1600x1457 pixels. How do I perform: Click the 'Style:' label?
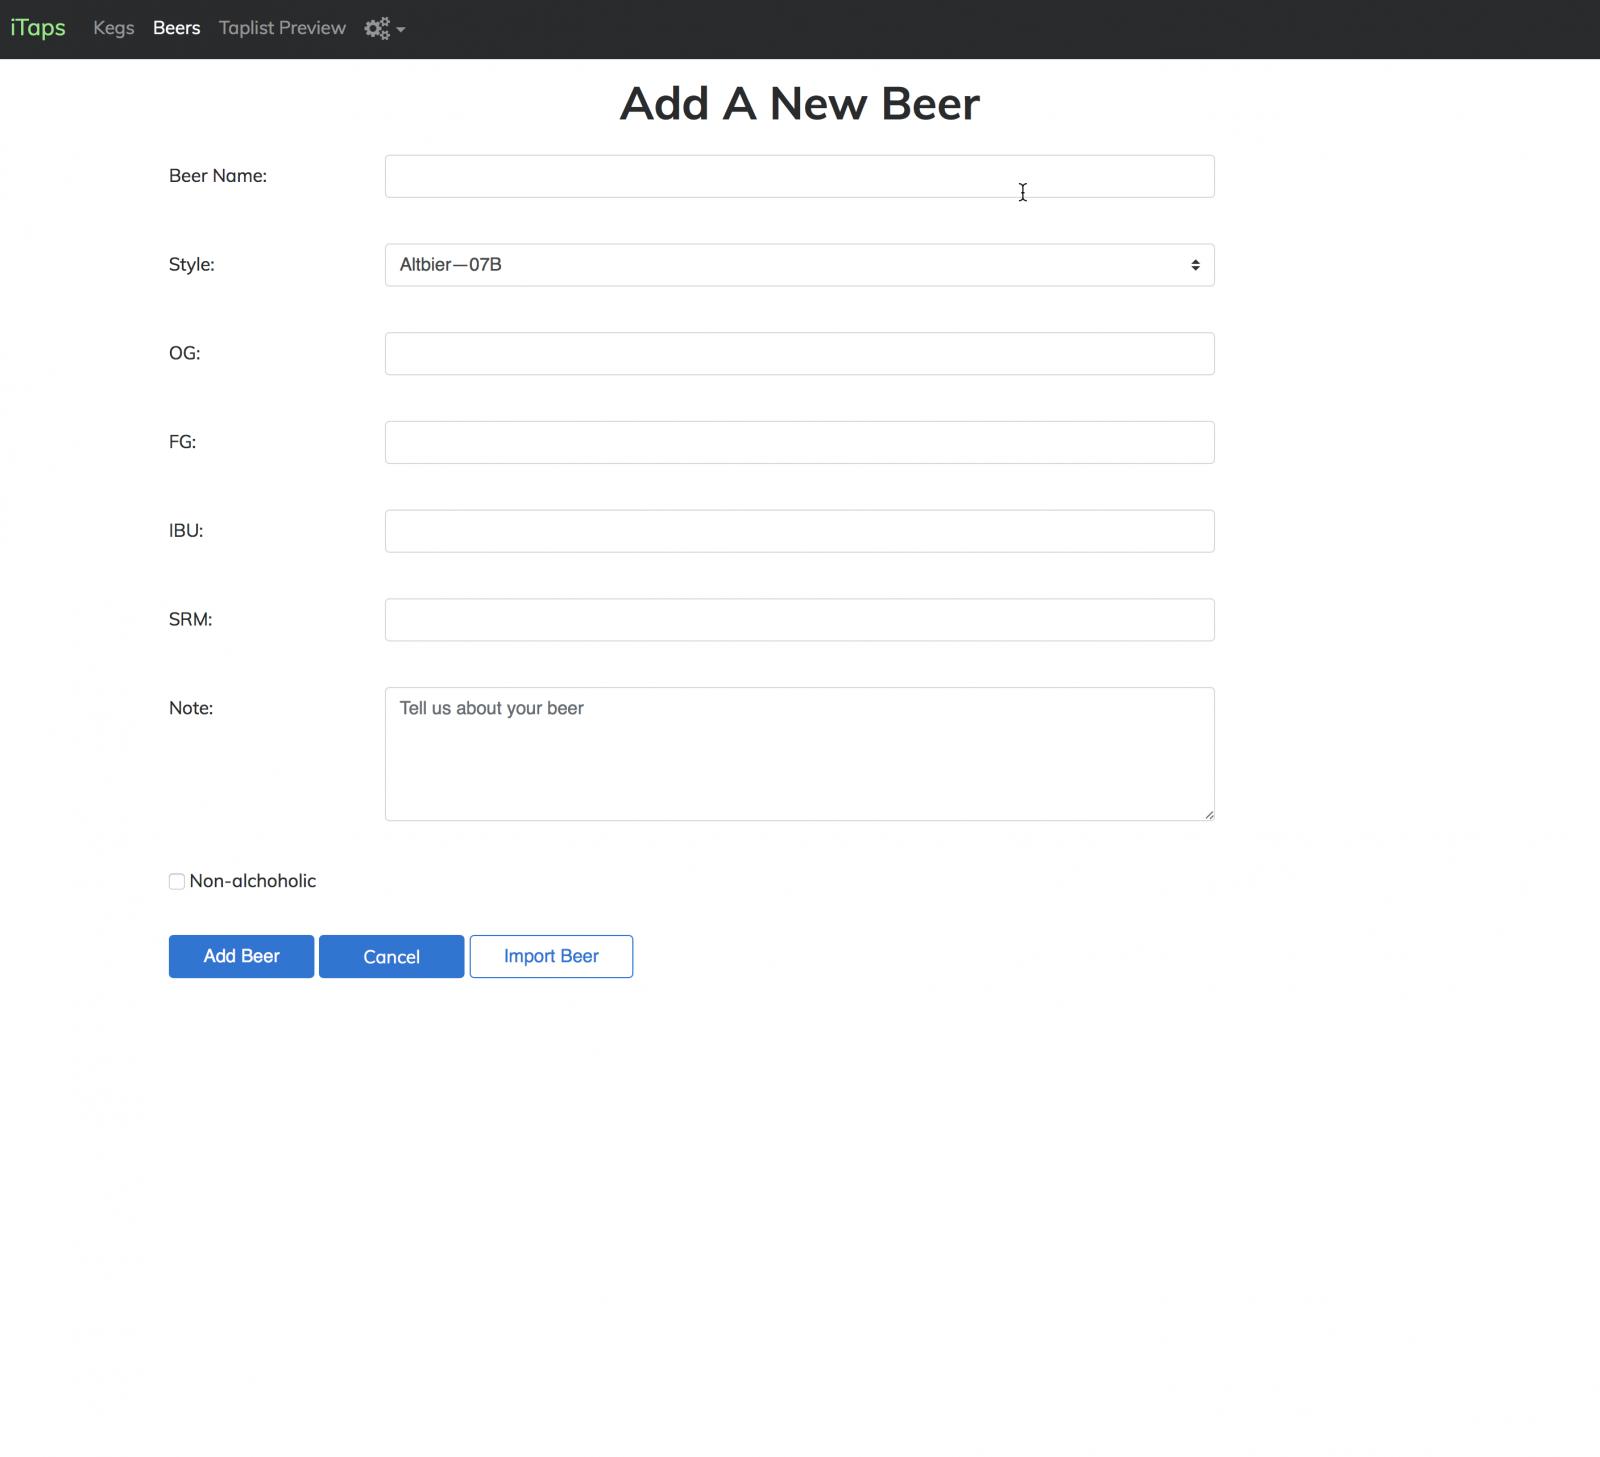192,265
